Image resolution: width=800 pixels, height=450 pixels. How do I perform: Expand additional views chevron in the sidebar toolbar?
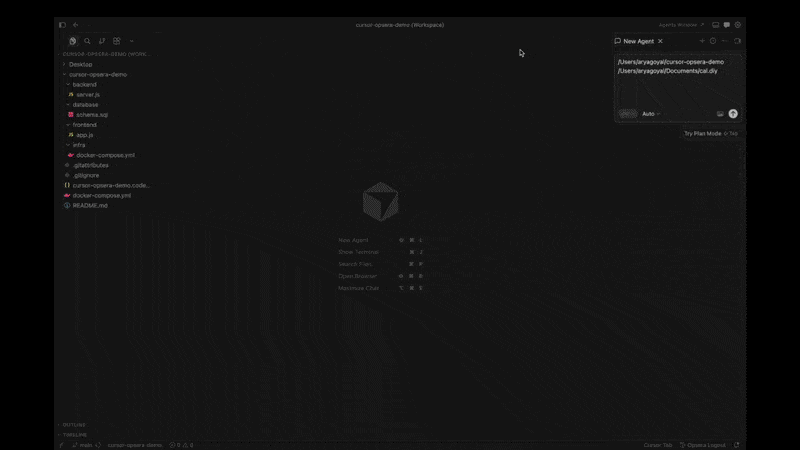[x=132, y=41]
